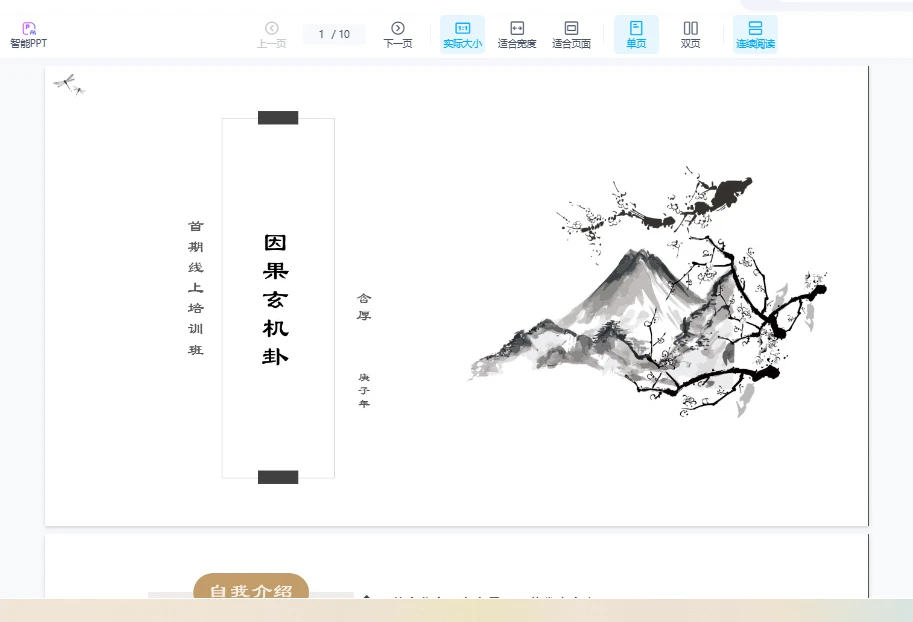Click the 下一页 next-page arrow icon
Screen dimensions: 913x622
point(397,28)
